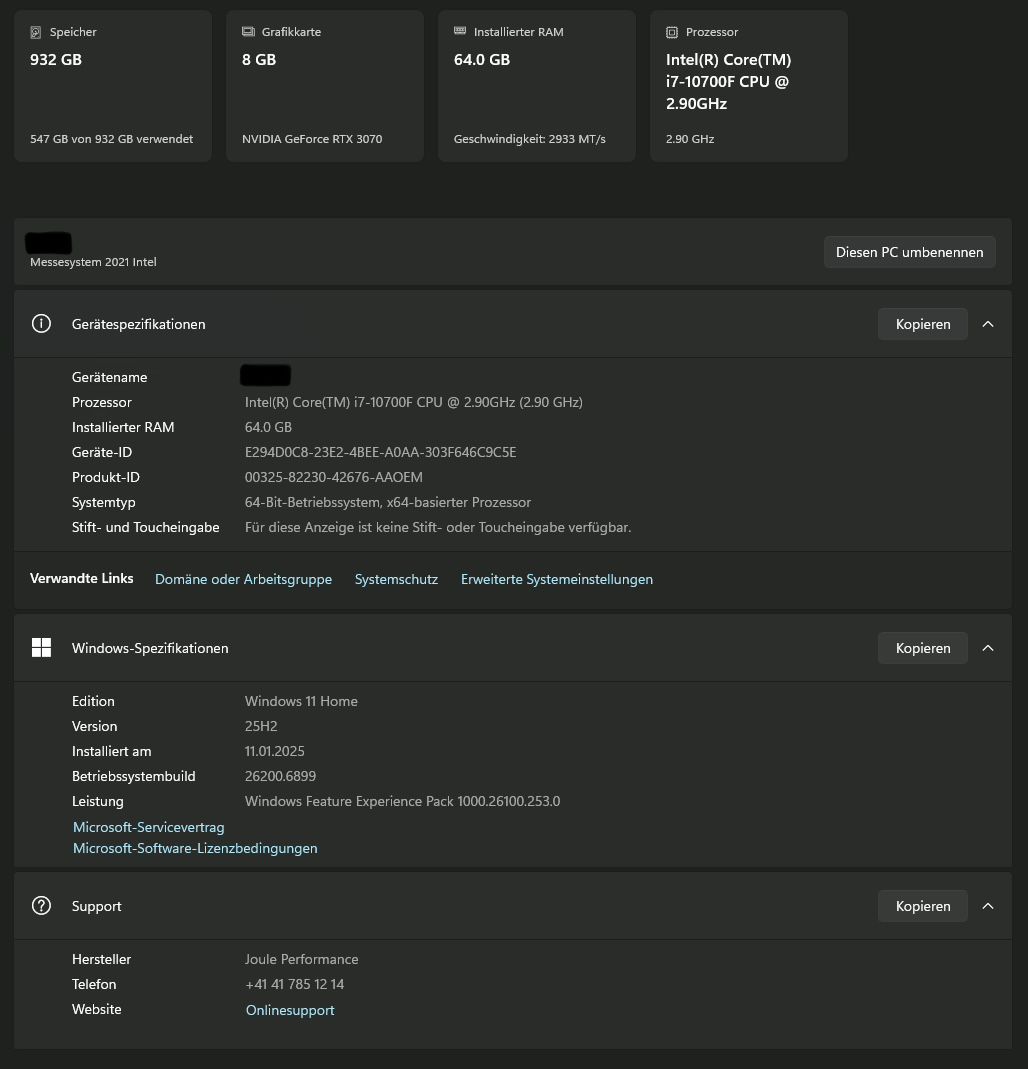
Task: Click the Verwandte Links label
Action: pyautogui.click(x=82, y=578)
